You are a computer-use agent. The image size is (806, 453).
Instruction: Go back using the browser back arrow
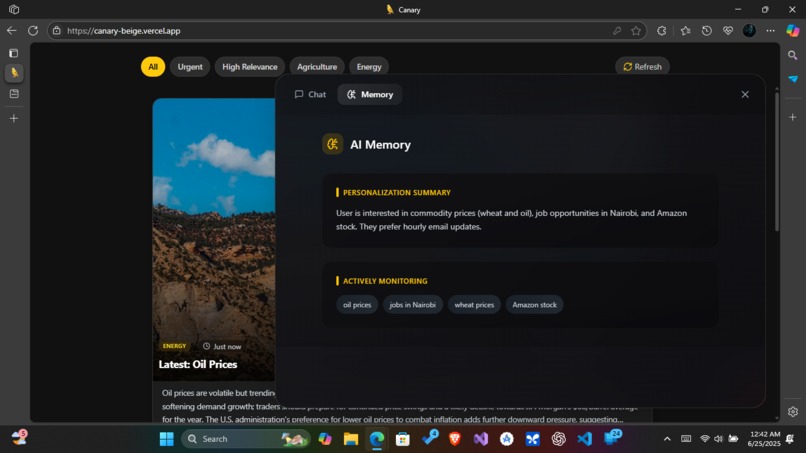(x=11, y=31)
